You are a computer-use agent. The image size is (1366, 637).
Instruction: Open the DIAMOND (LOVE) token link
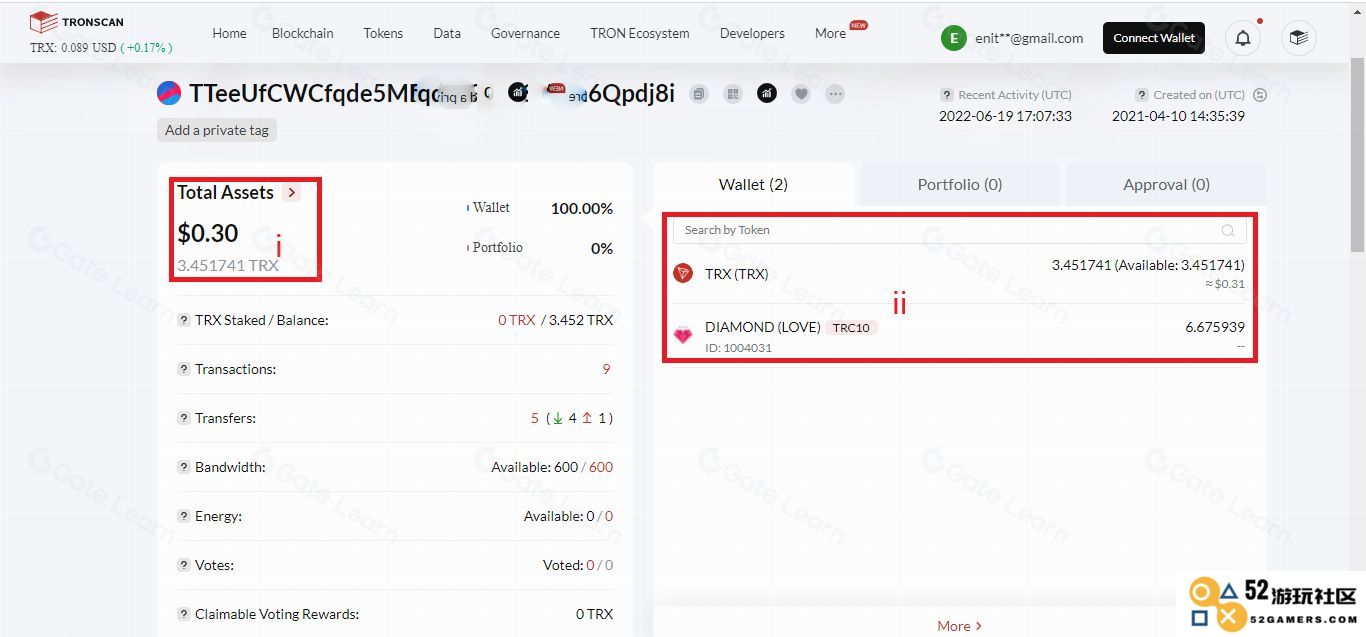point(763,327)
